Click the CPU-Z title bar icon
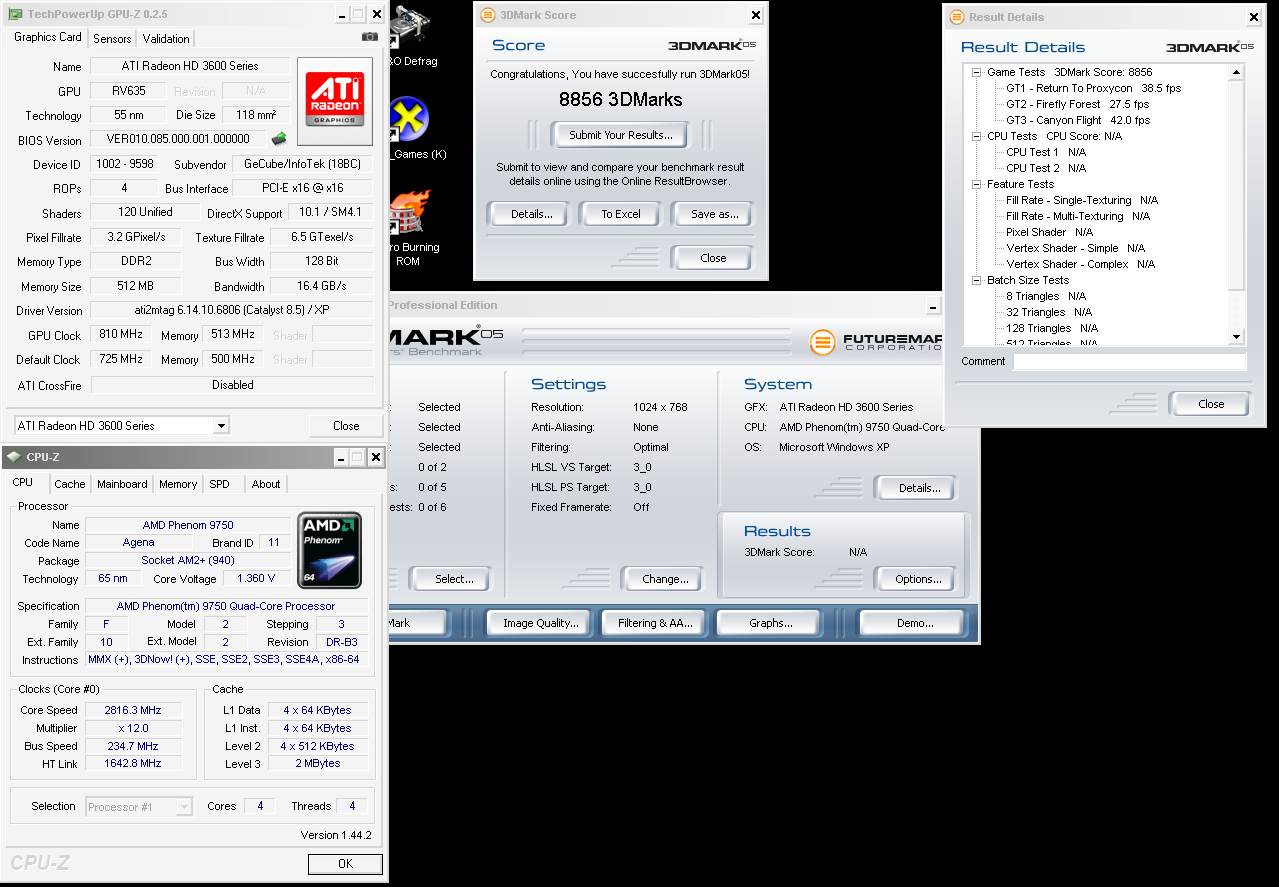 tap(13, 457)
